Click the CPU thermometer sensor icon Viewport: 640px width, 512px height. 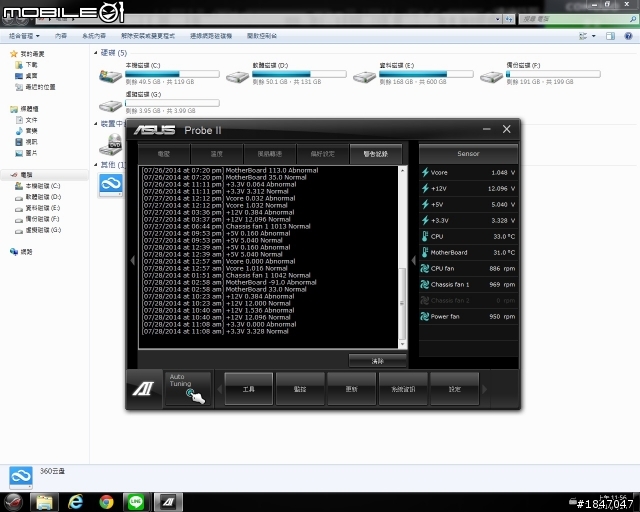pyautogui.click(x=425, y=236)
